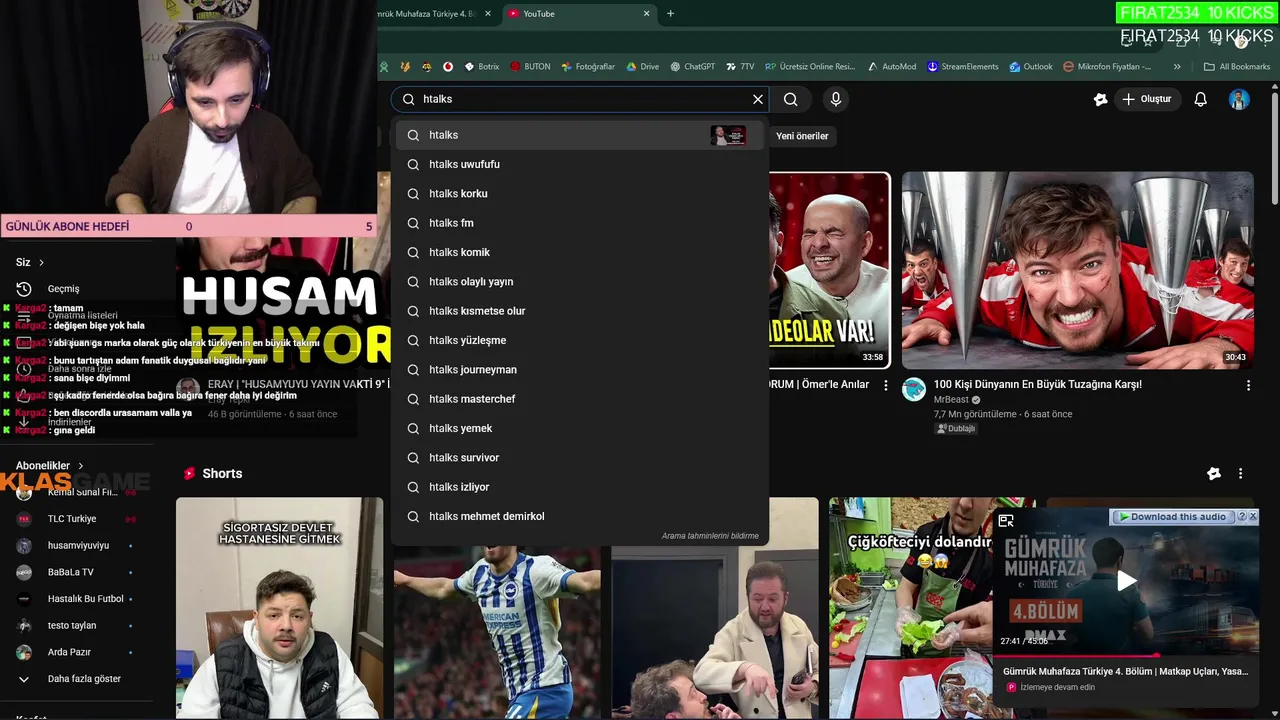Click the magnifier search button
This screenshot has width=1280, height=720.
(791, 99)
